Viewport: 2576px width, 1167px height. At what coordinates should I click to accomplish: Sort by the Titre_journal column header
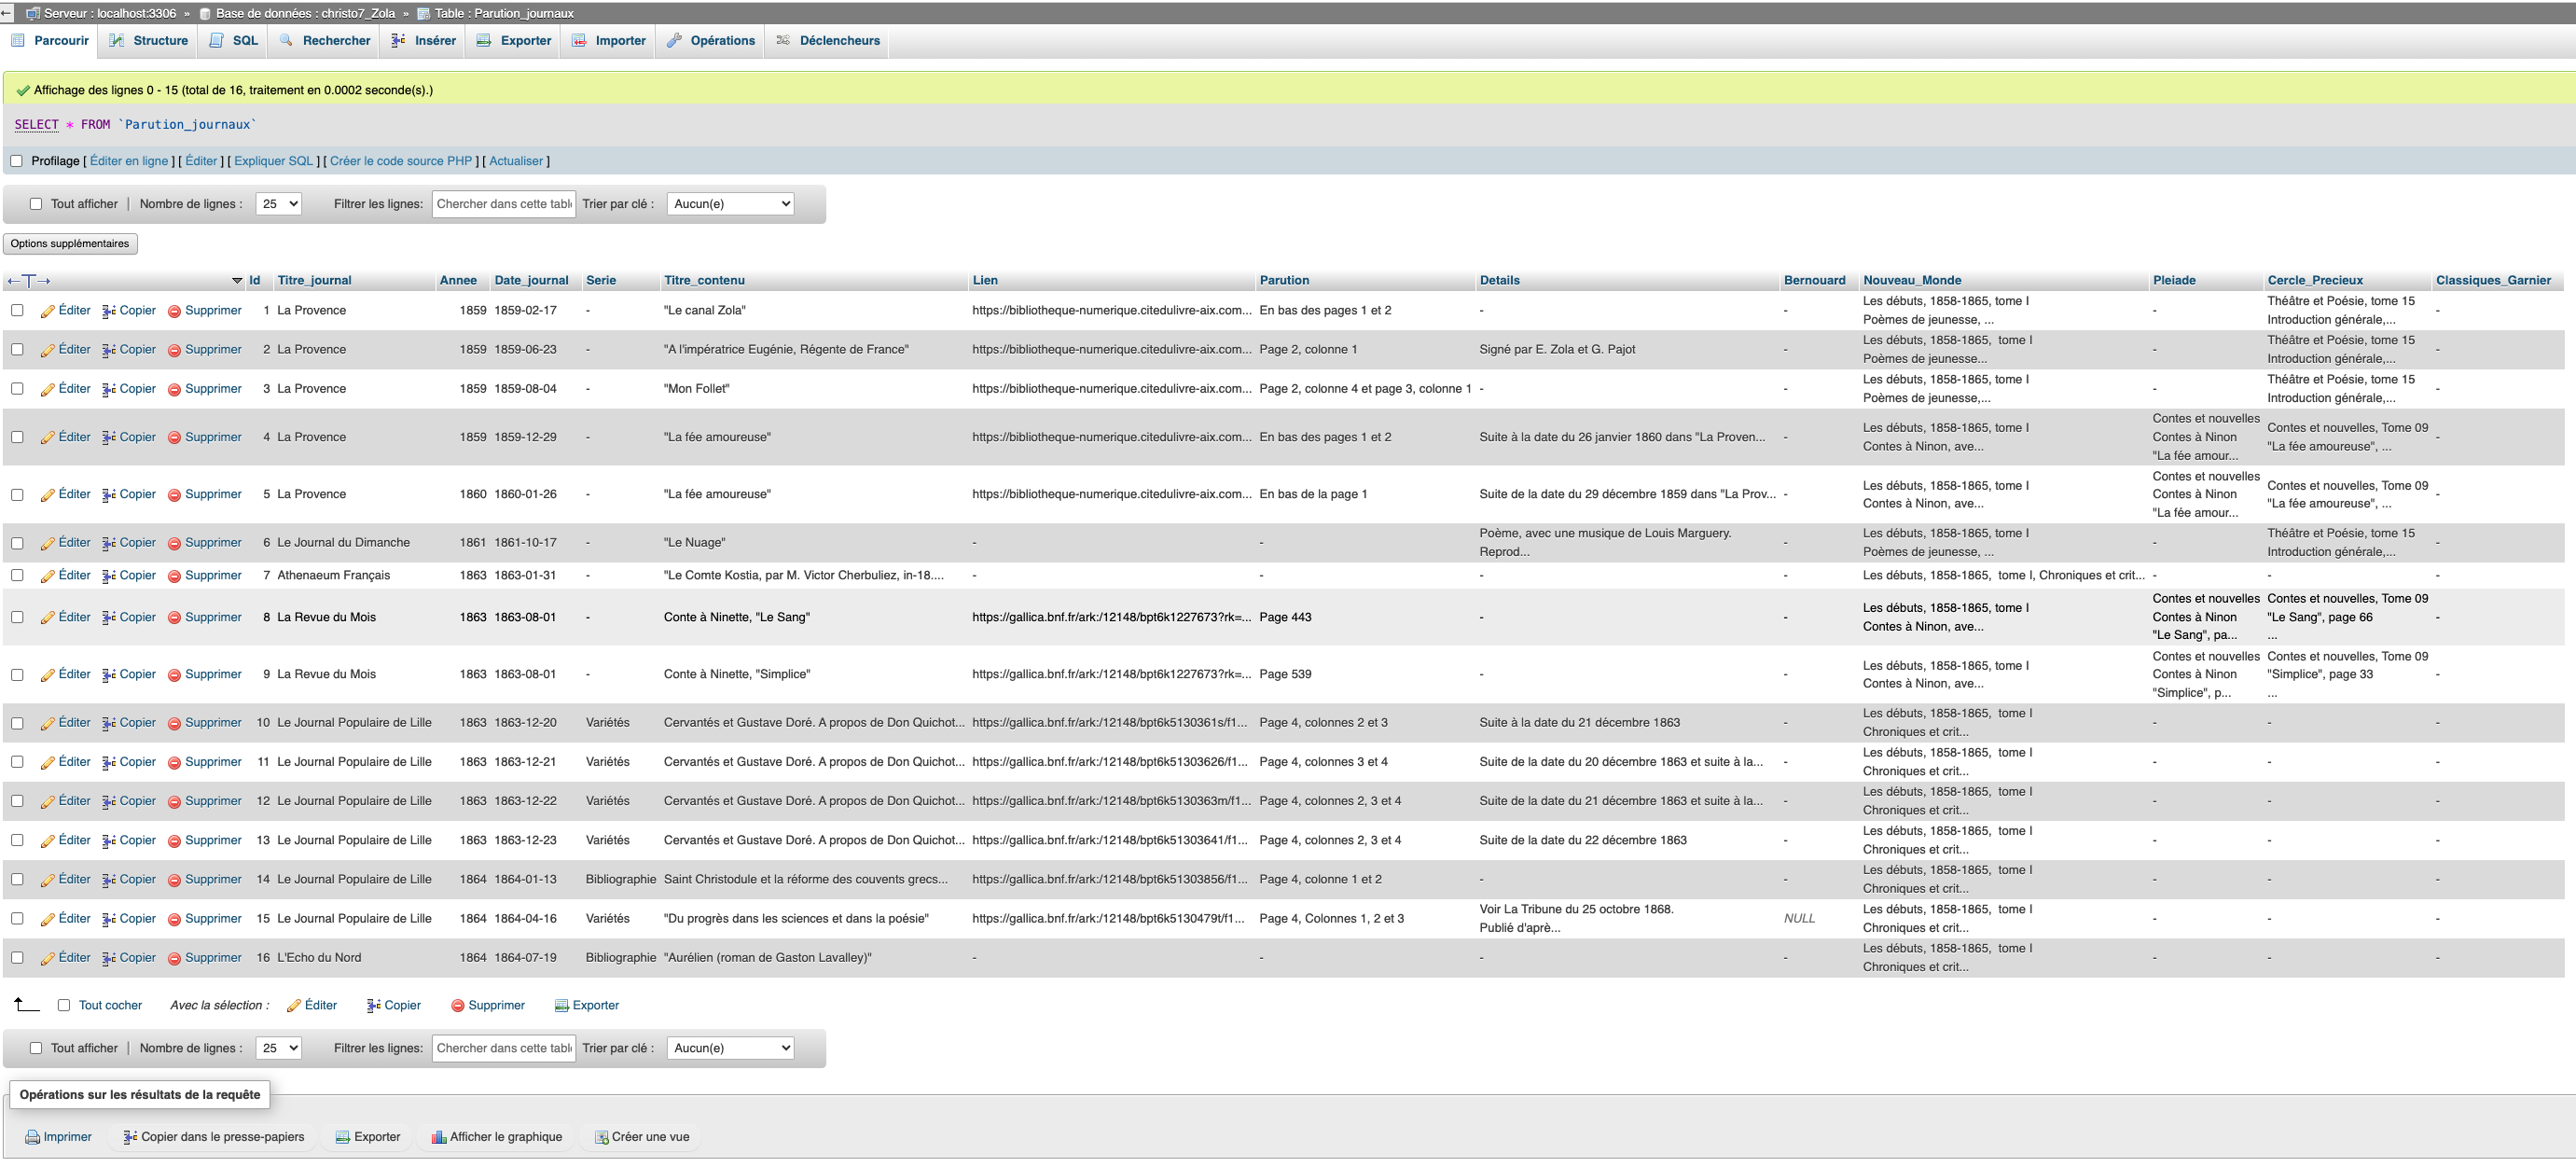click(314, 281)
